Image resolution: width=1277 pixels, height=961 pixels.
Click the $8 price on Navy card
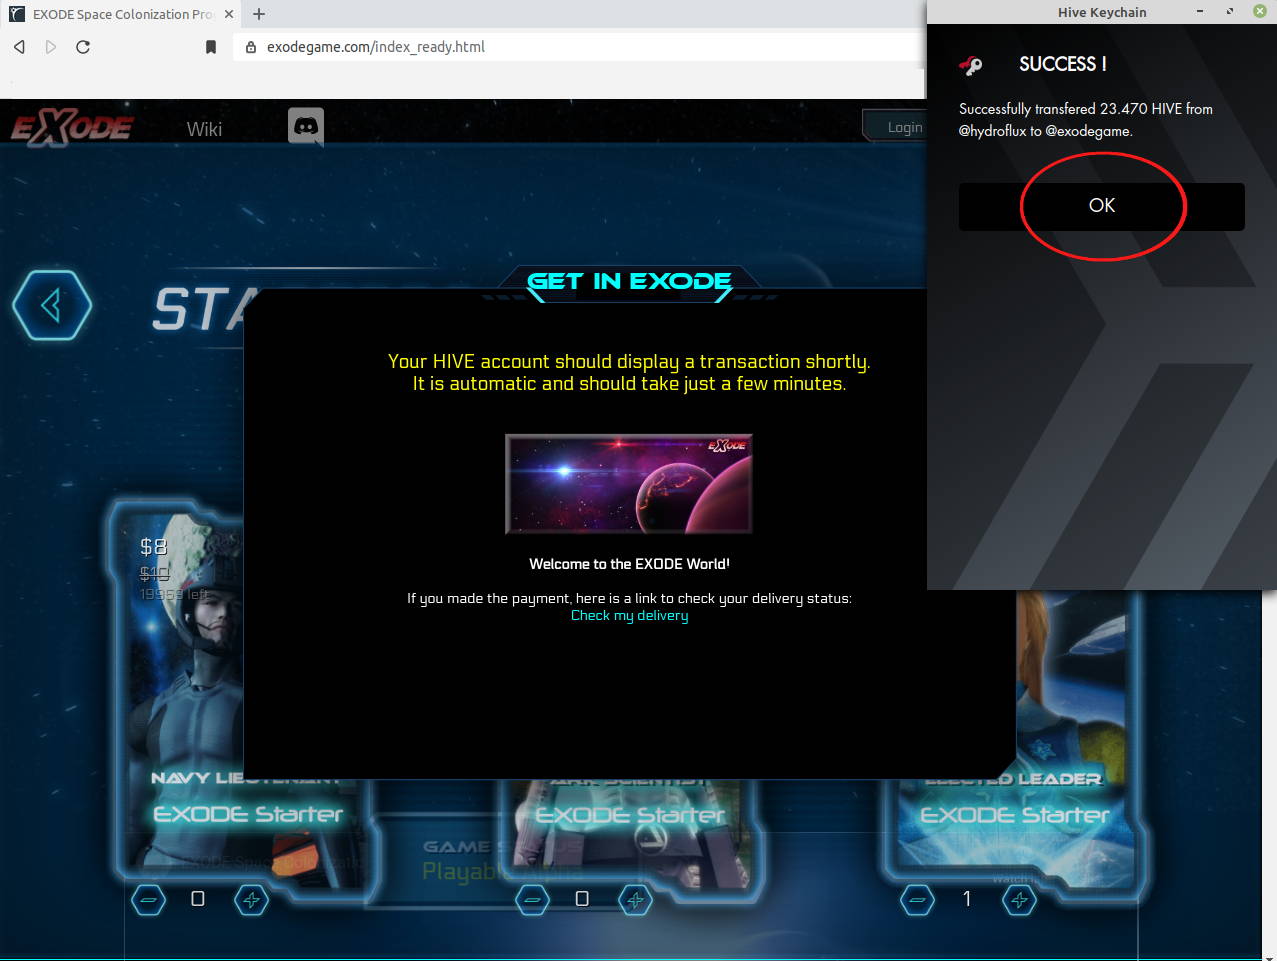pos(153,547)
